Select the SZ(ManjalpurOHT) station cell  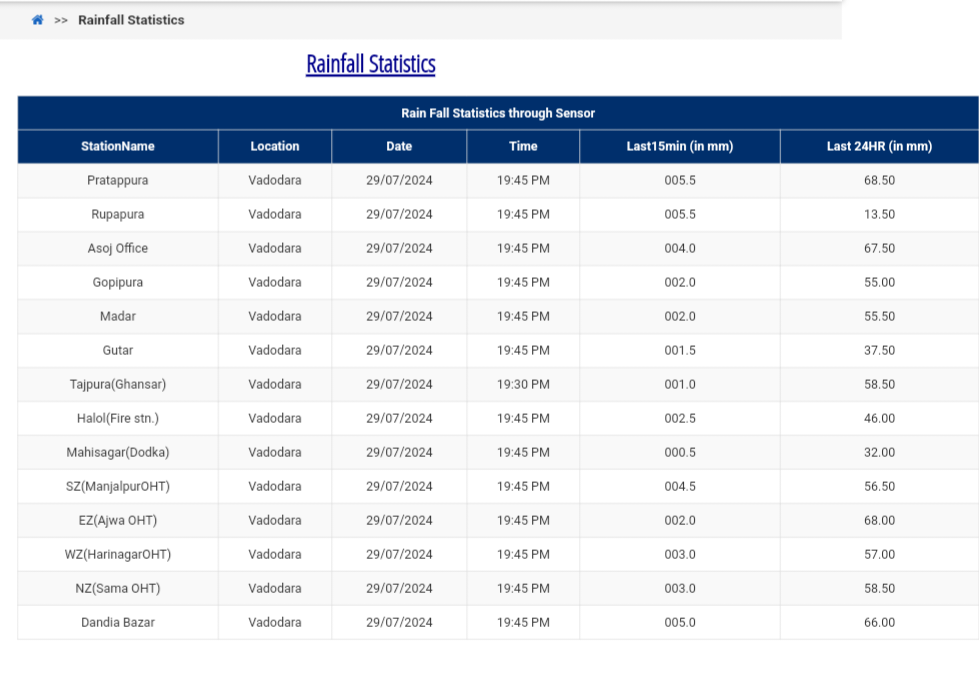pyautogui.click(x=118, y=487)
